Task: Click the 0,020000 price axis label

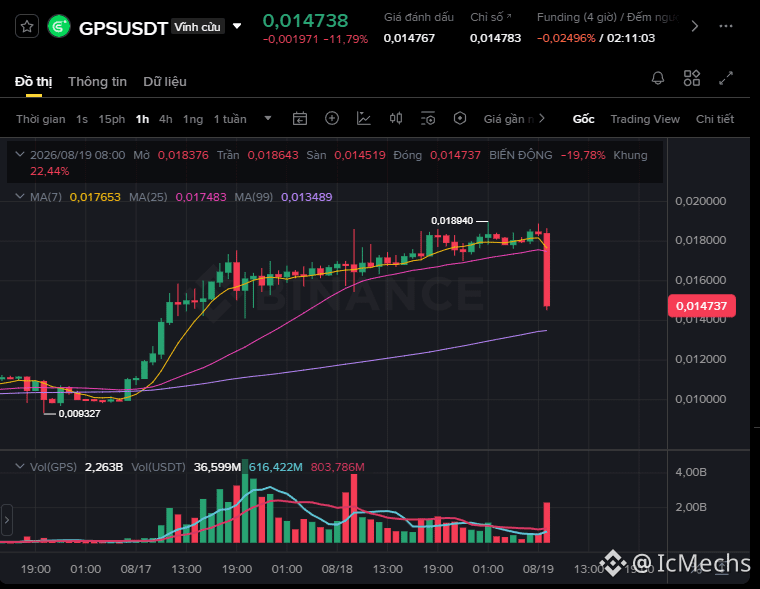Action: pos(700,201)
